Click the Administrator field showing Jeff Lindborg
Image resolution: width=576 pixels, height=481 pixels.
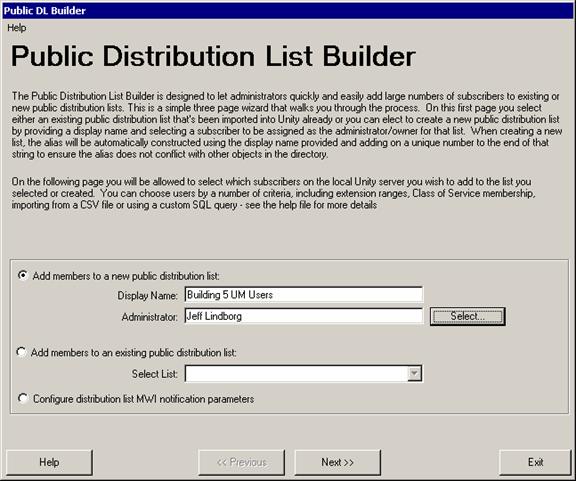click(x=303, y=316)
